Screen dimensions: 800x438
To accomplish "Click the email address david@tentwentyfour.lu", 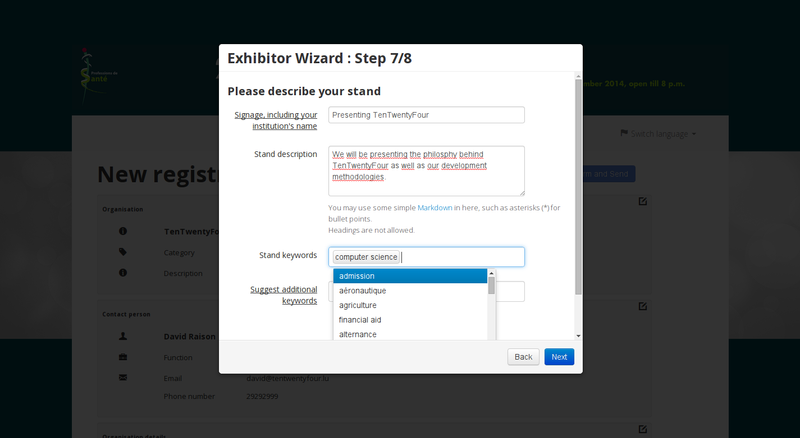I will 287,378.
